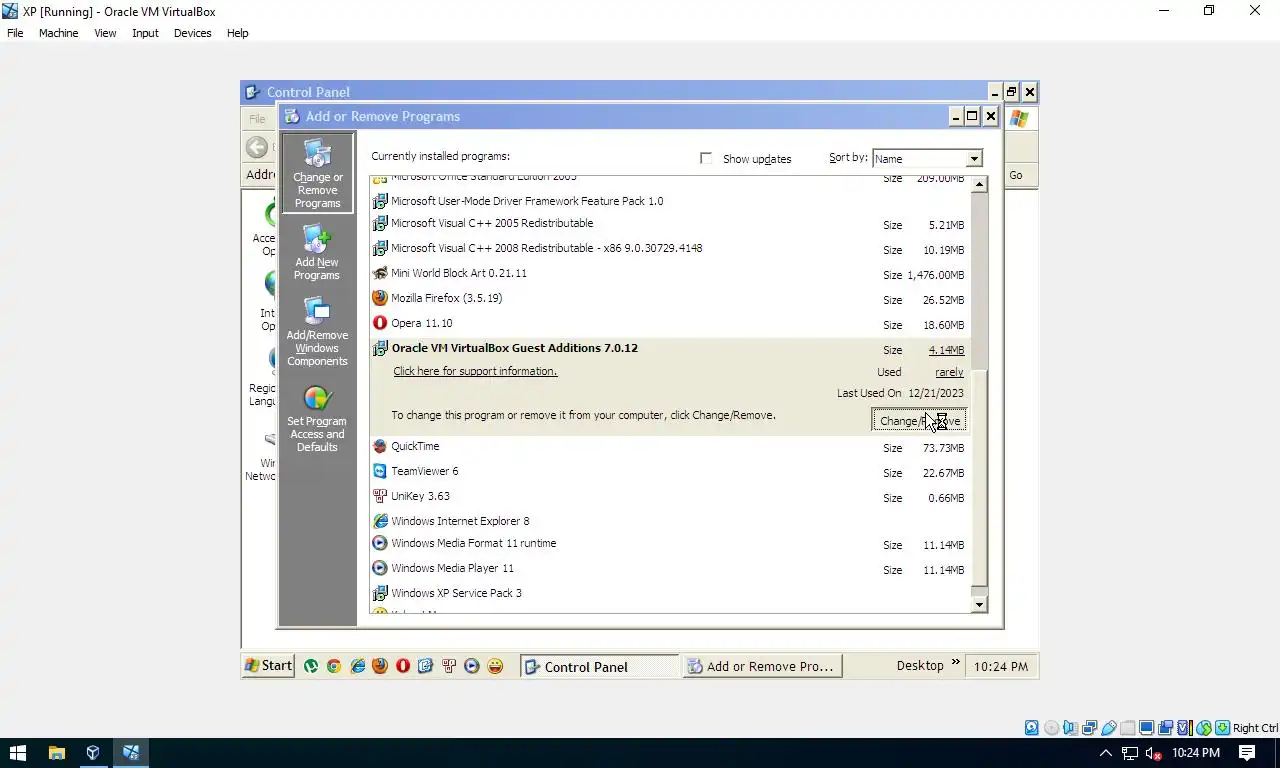Image resolution: width=1280 pixels, height=768 pixels.
Task: Click the Opera 11.10 program icon
Action: pyautogui.click(x=380, y=323)
